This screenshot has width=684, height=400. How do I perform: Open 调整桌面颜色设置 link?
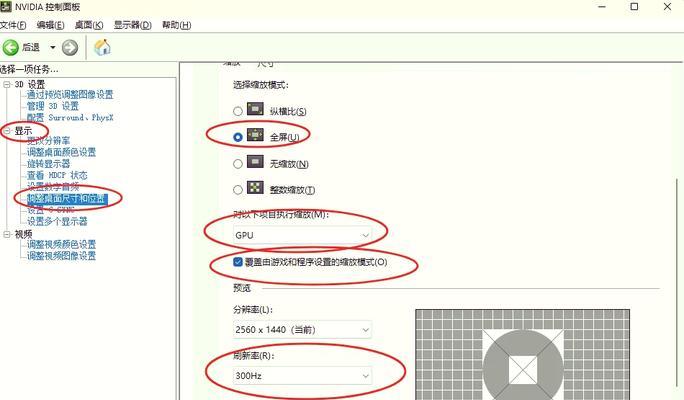[x=61, y=152]
